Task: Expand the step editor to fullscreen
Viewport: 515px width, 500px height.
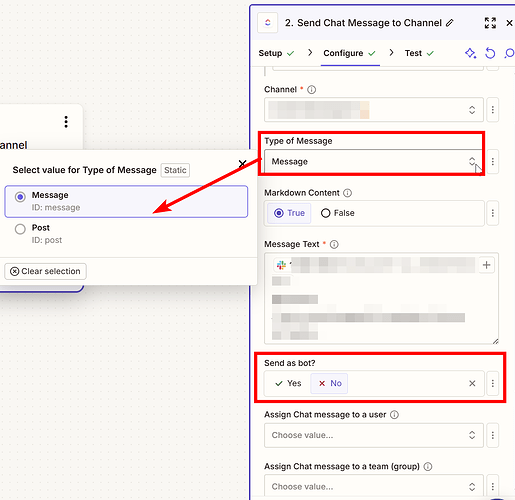Action: click(x=490, y=23)
